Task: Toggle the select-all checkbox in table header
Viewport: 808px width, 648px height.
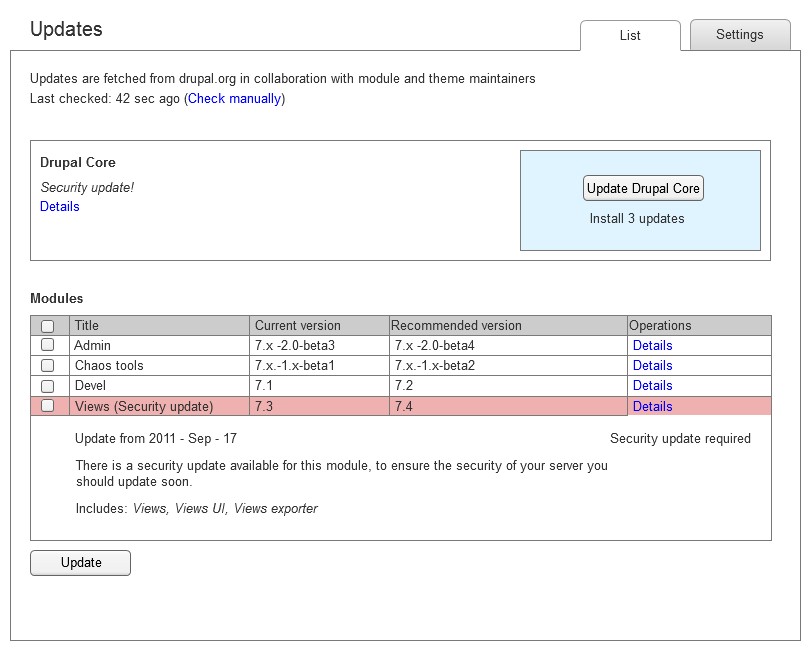Action: pos(47,326)
